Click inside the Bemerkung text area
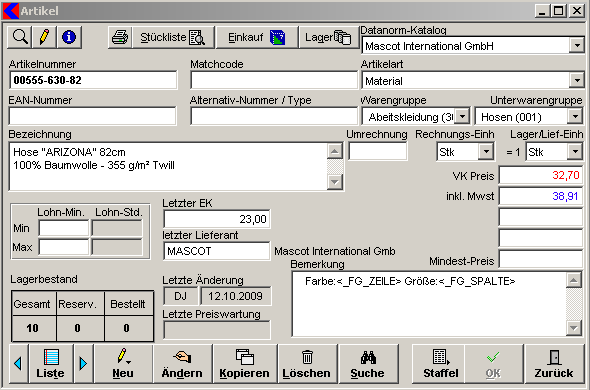The image size is (590, 390). [x=429, y=304]
